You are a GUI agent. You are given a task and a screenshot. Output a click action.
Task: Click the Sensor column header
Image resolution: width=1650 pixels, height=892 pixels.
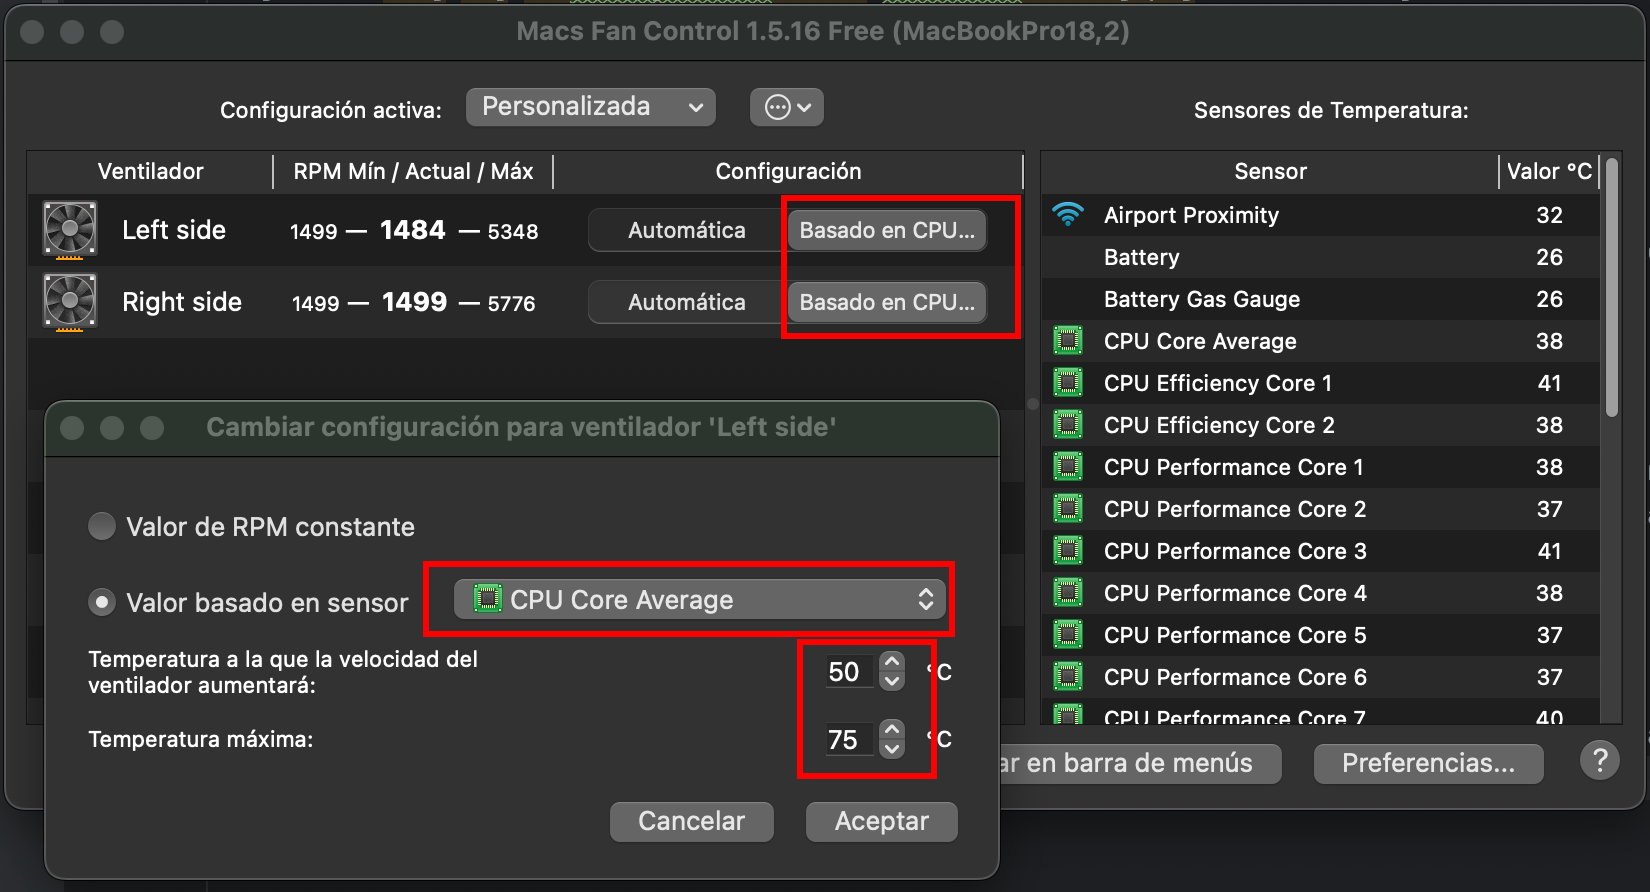point(1270,171)
